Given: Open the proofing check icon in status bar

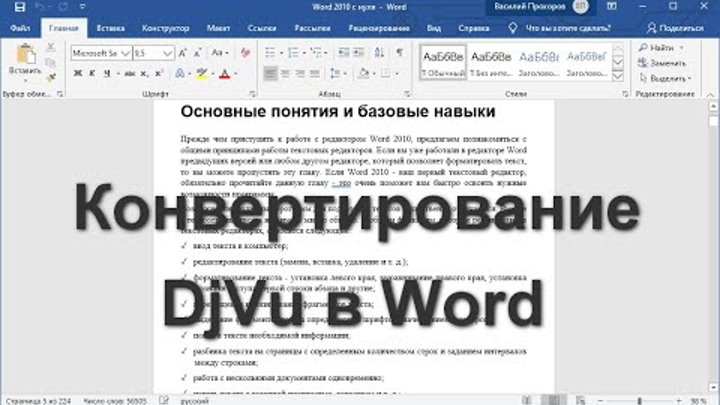Looking at the screenshot, I should coord(164,400).
